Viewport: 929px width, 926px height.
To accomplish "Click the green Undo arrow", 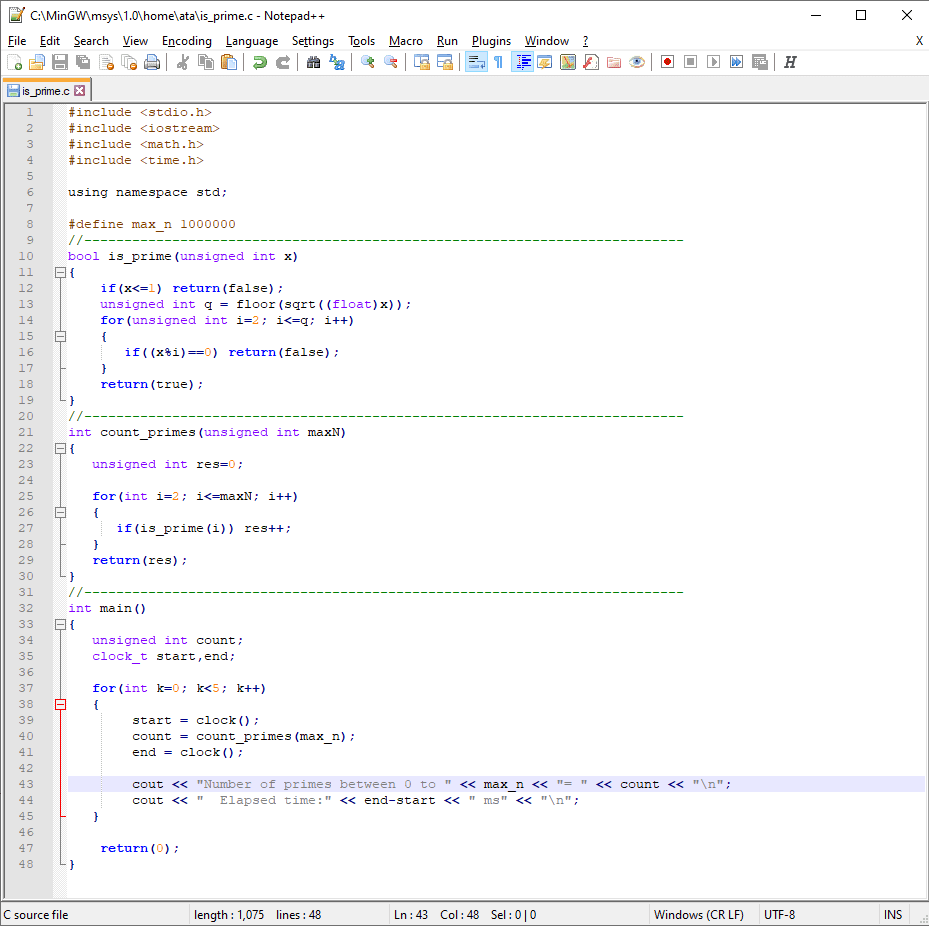I will pyautogui.click(x=260, y=62).
